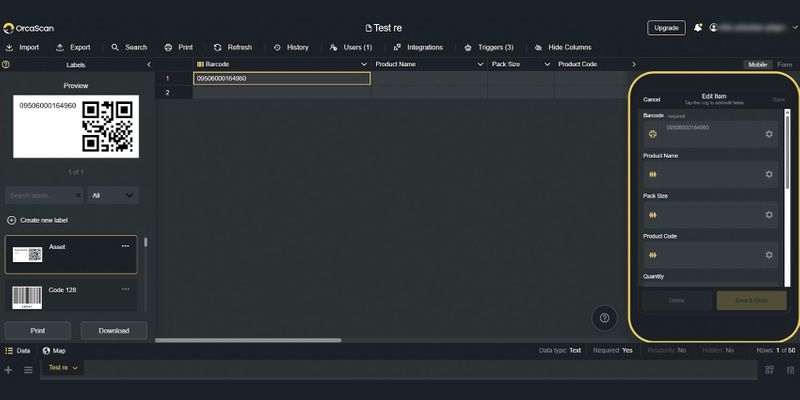The image size is (800, 400).
Task: Switch to the Map tab
Action: click(x=53, y=351)
